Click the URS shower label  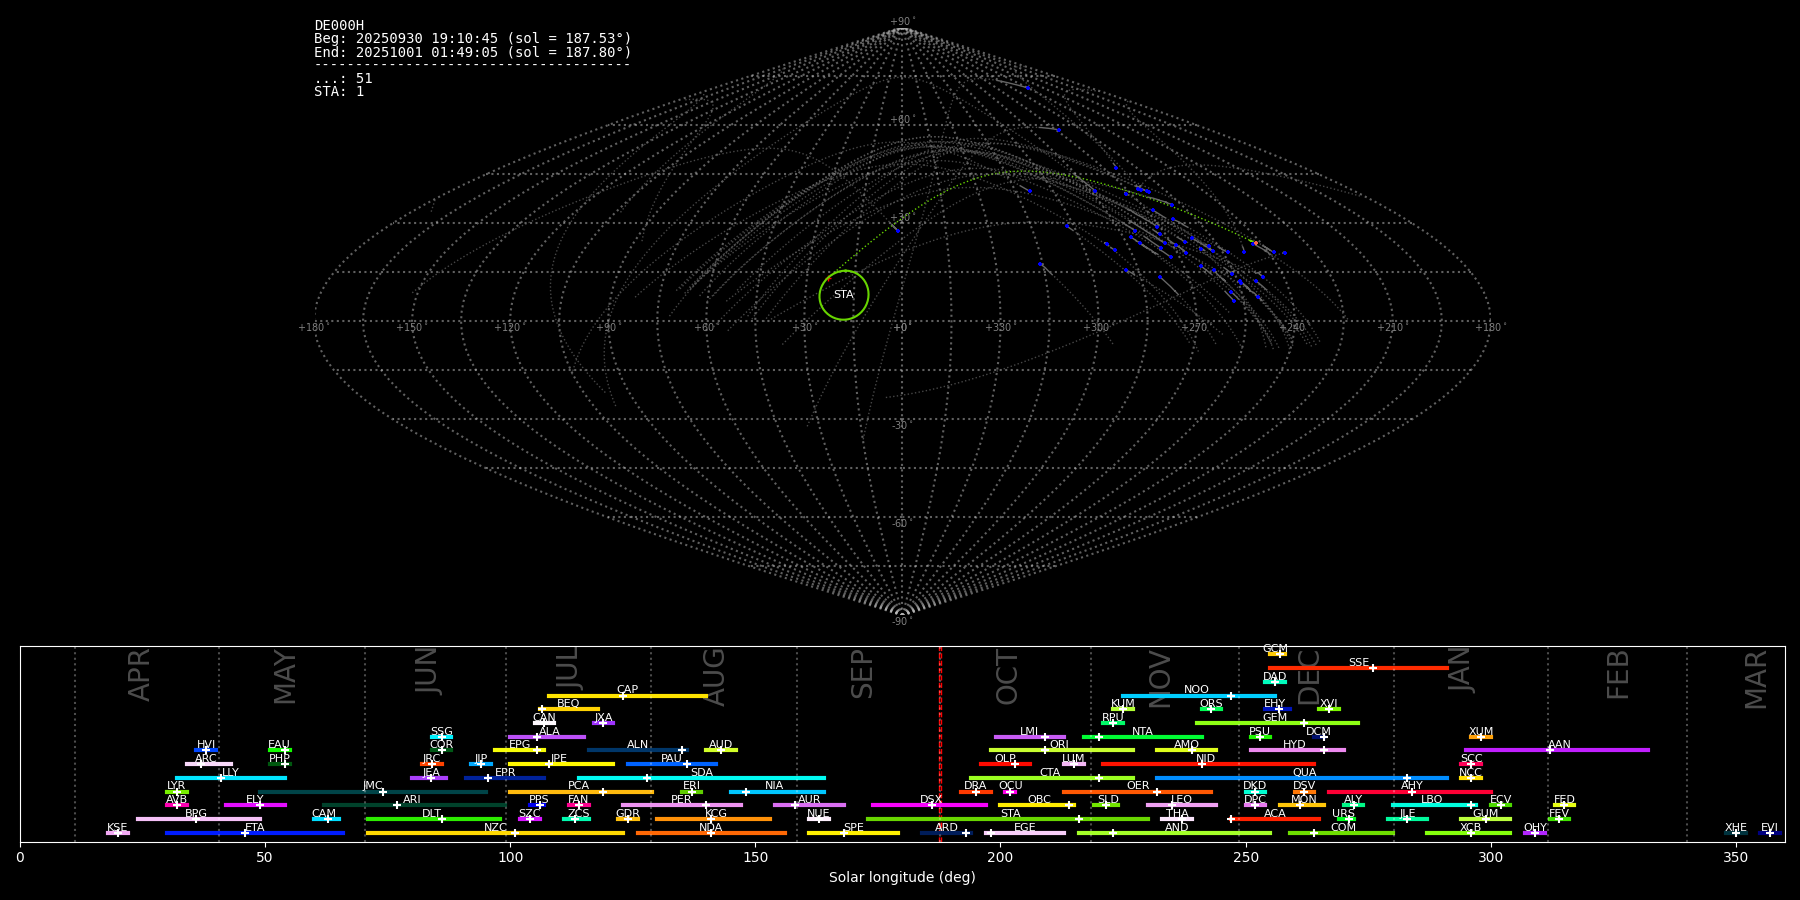(x=1343, y=814)
